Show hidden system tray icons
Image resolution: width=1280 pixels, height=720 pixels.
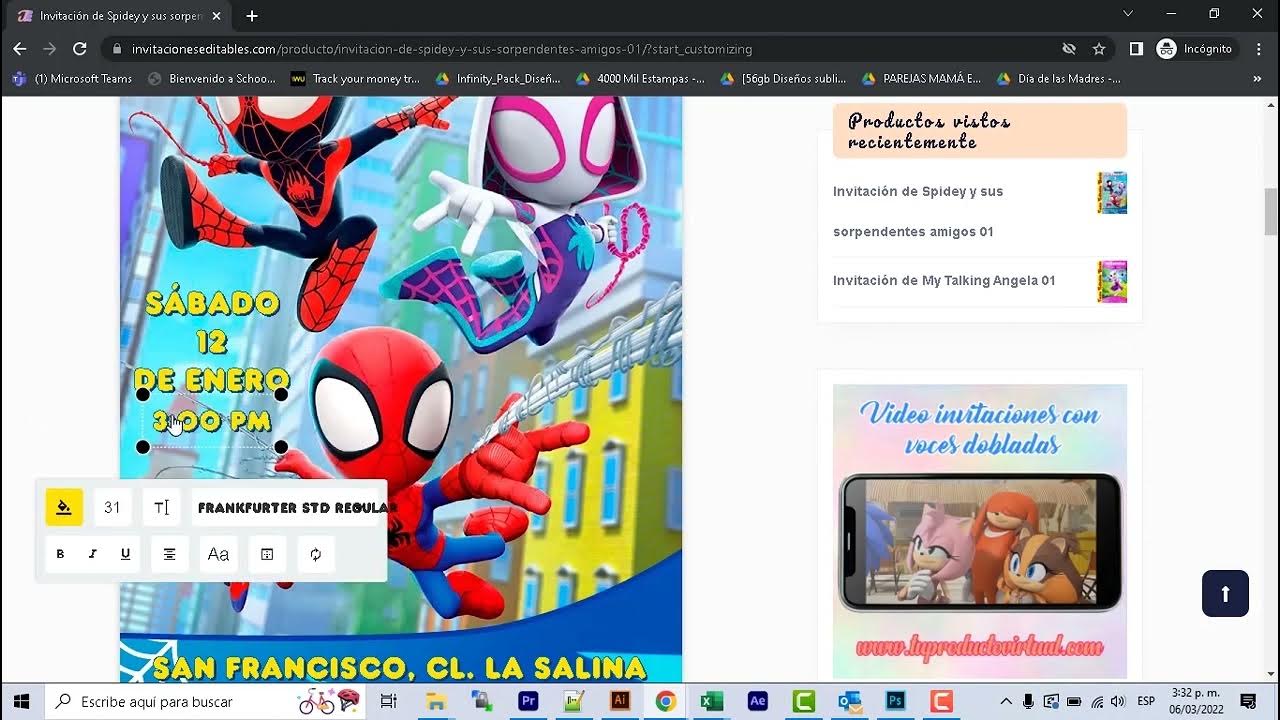tap(1006, 701)
